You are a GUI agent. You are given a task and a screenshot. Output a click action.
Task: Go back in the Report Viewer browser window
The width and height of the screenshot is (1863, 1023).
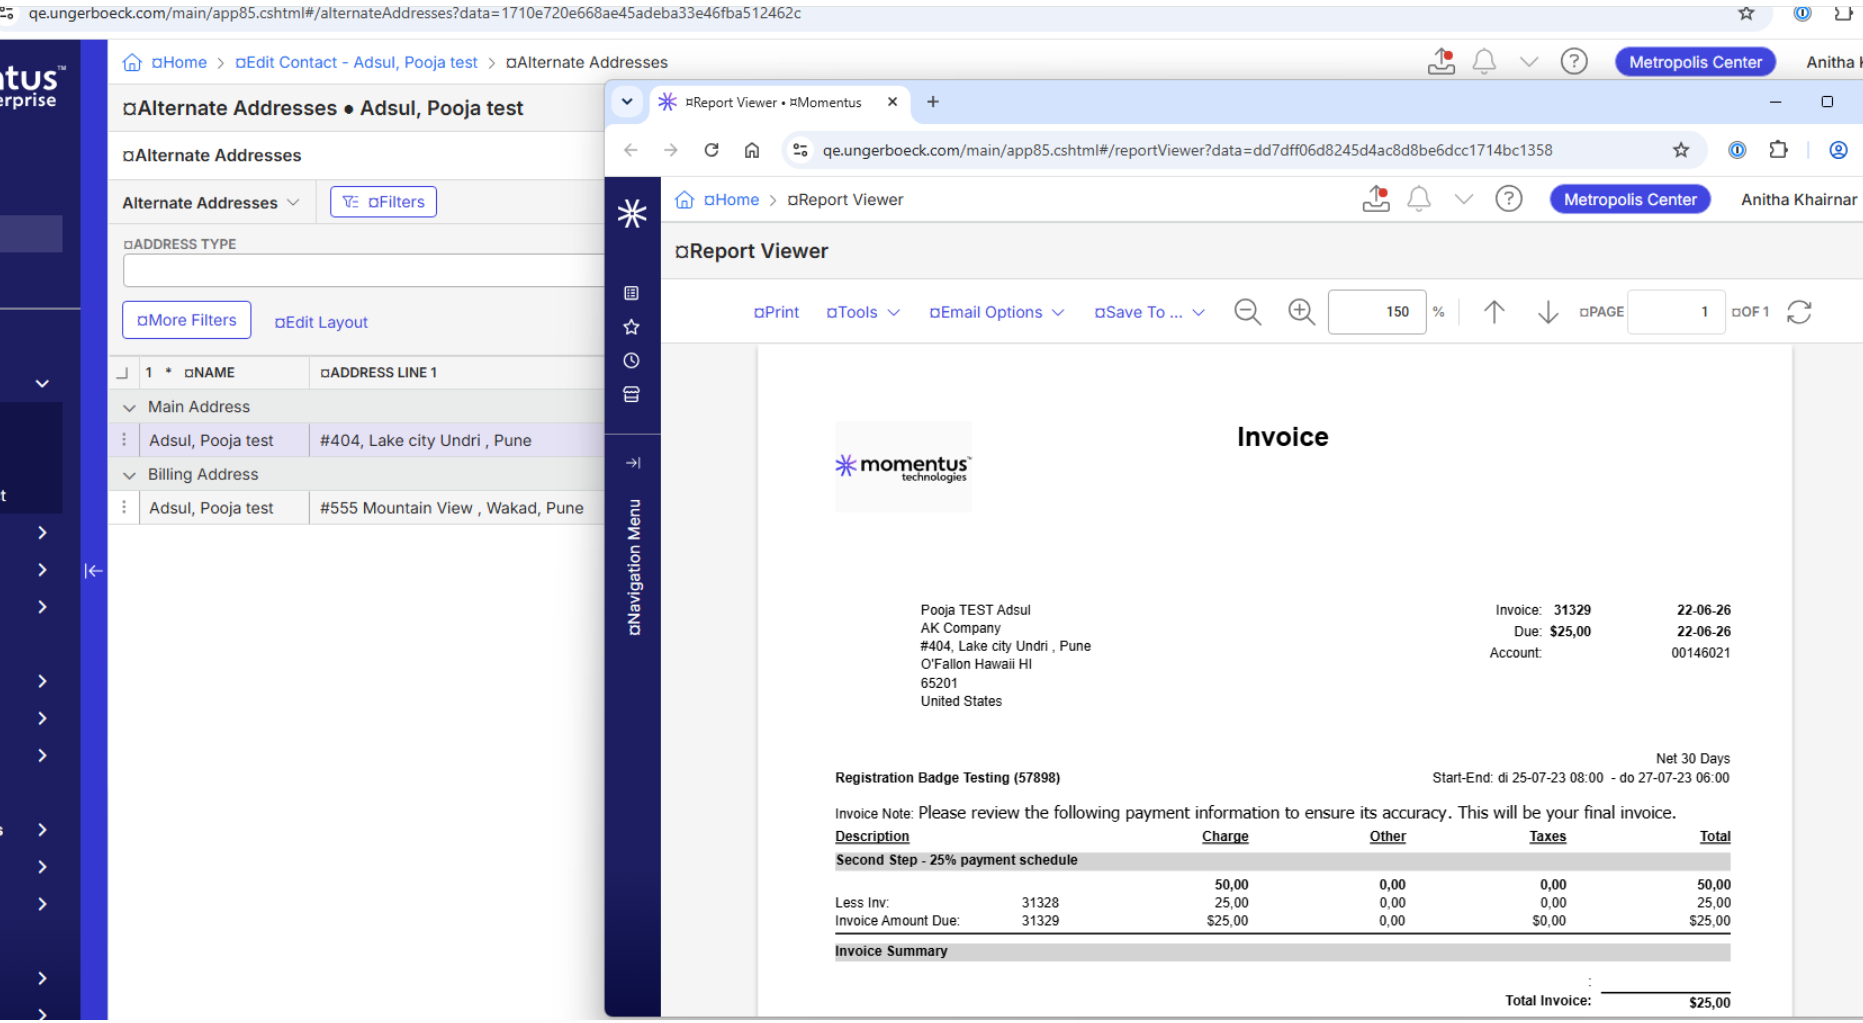coord(630,150)
